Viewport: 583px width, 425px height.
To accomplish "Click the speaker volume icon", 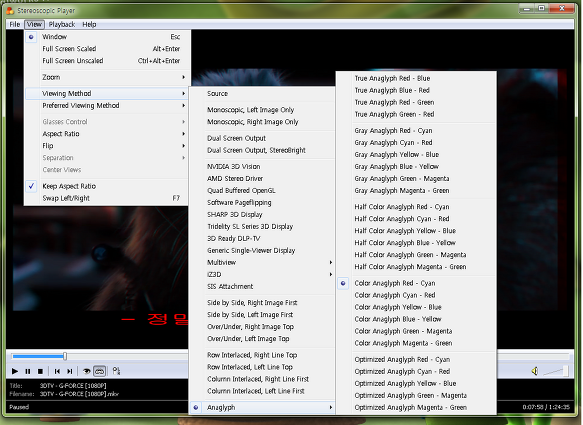I will point(535,371).
